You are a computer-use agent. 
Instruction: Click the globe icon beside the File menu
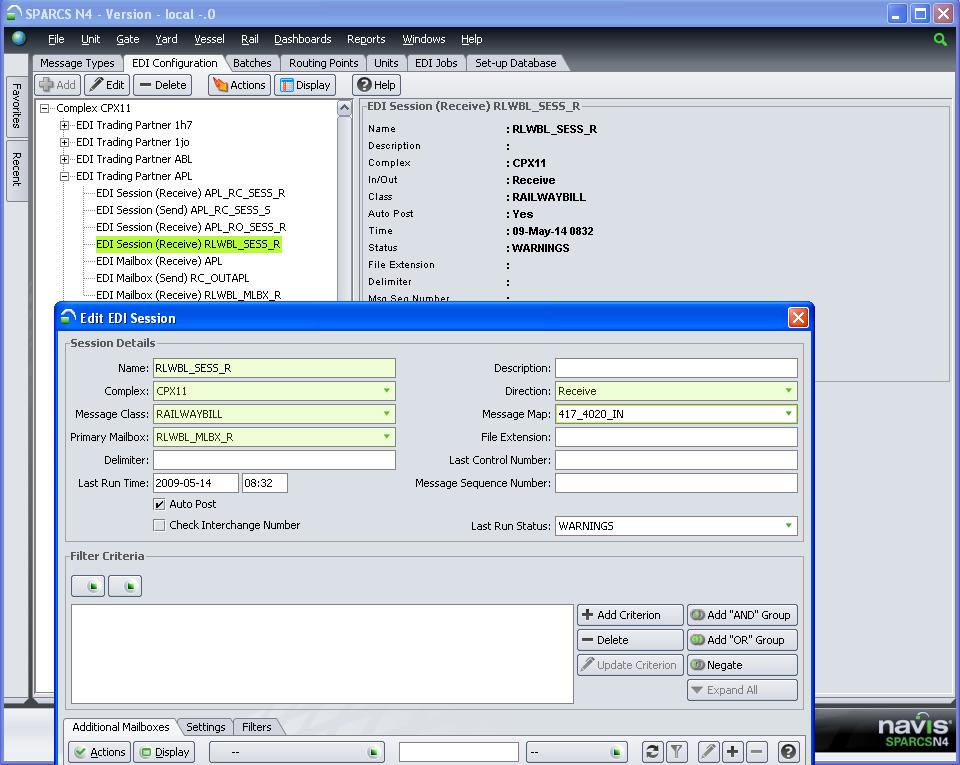[19, 38]
